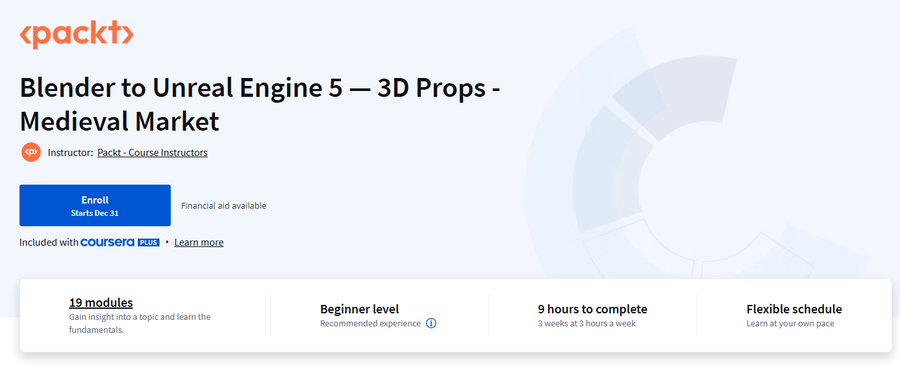Click the Starts Dec 31 text in the button
900x366 pixels.
point(95,213)
